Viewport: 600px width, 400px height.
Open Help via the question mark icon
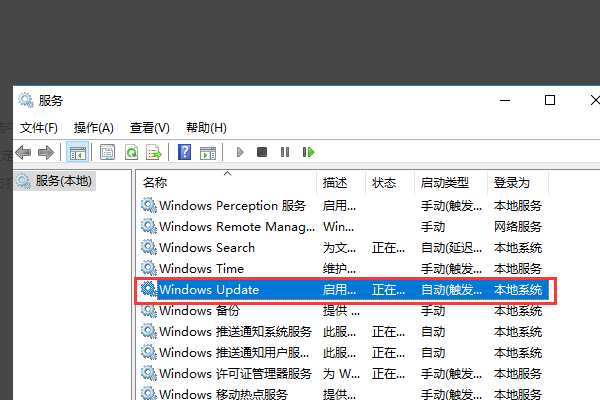click(x=184, y=152)
